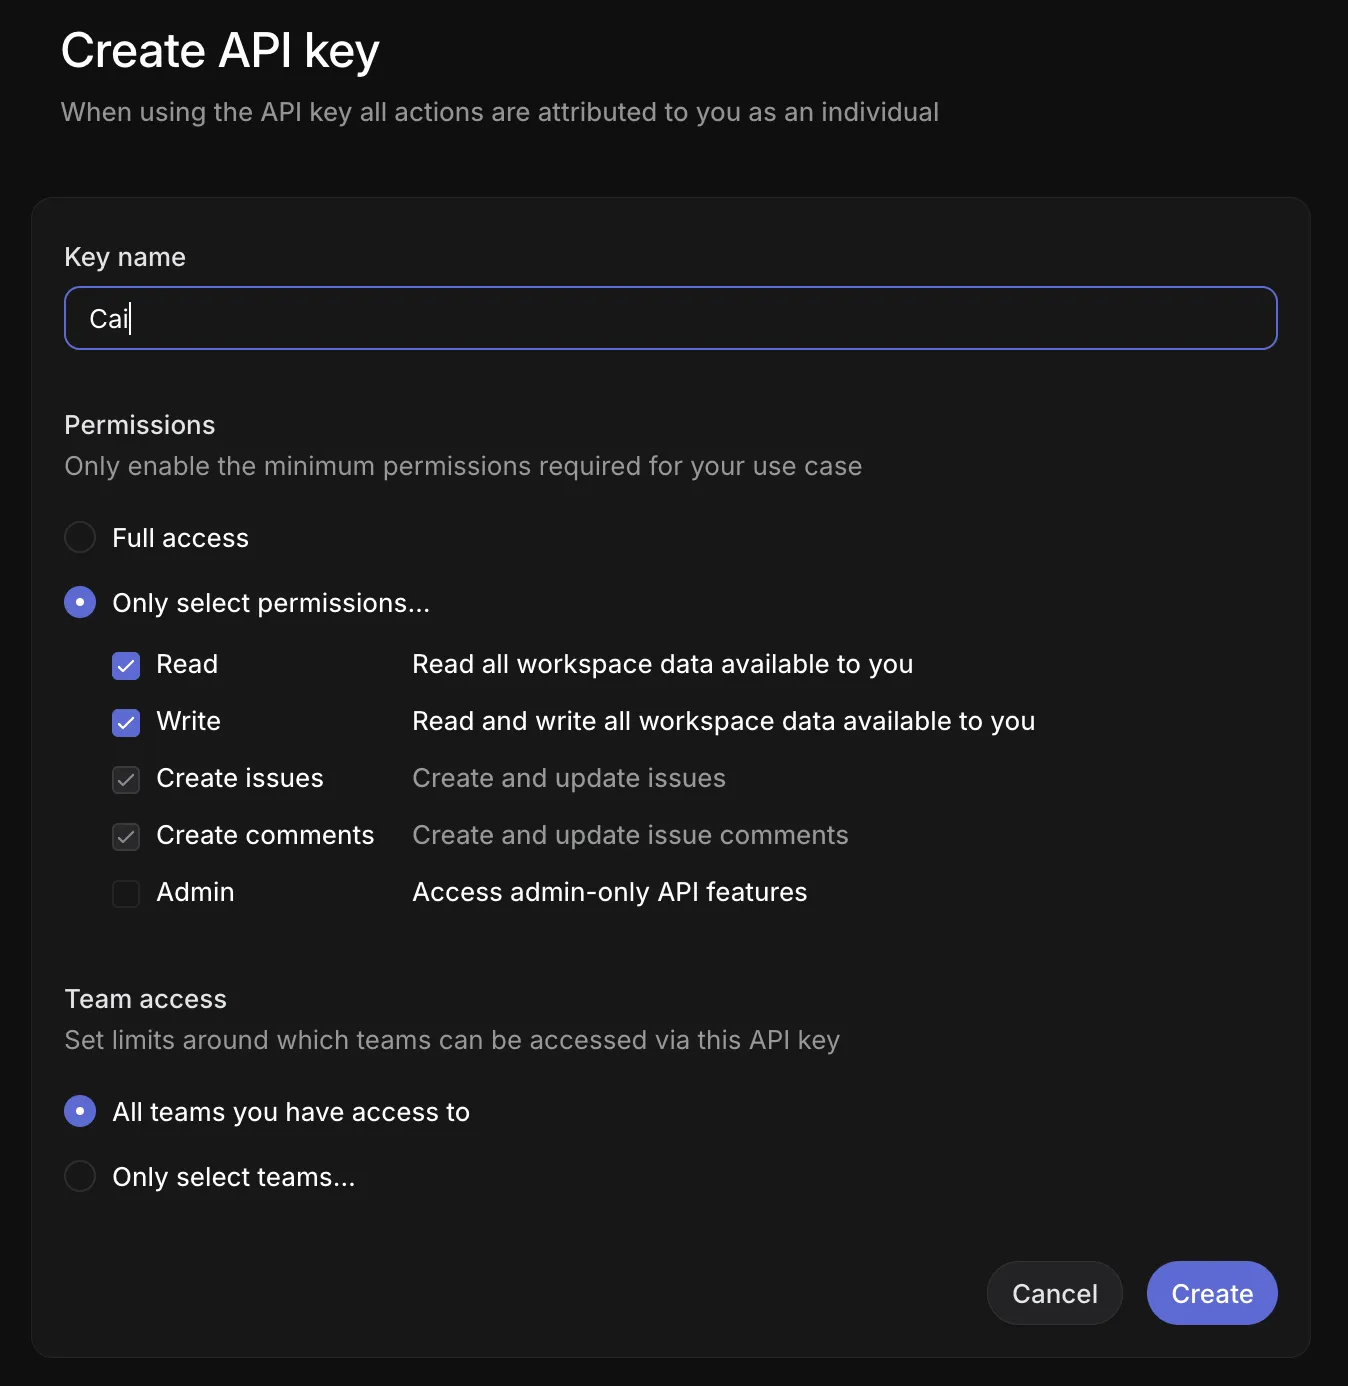
Task: Enable the Admin permission checkbox
Action: tap(125, 893)
